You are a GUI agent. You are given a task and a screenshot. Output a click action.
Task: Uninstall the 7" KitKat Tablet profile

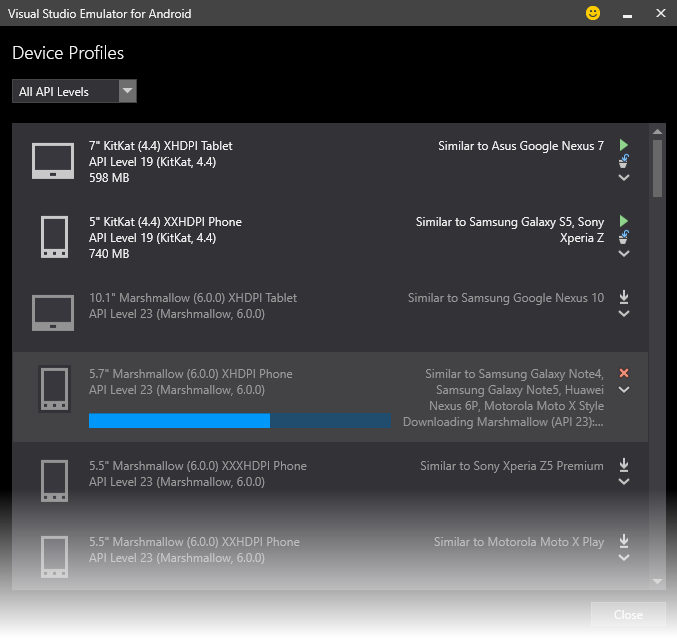coord(624,161)
